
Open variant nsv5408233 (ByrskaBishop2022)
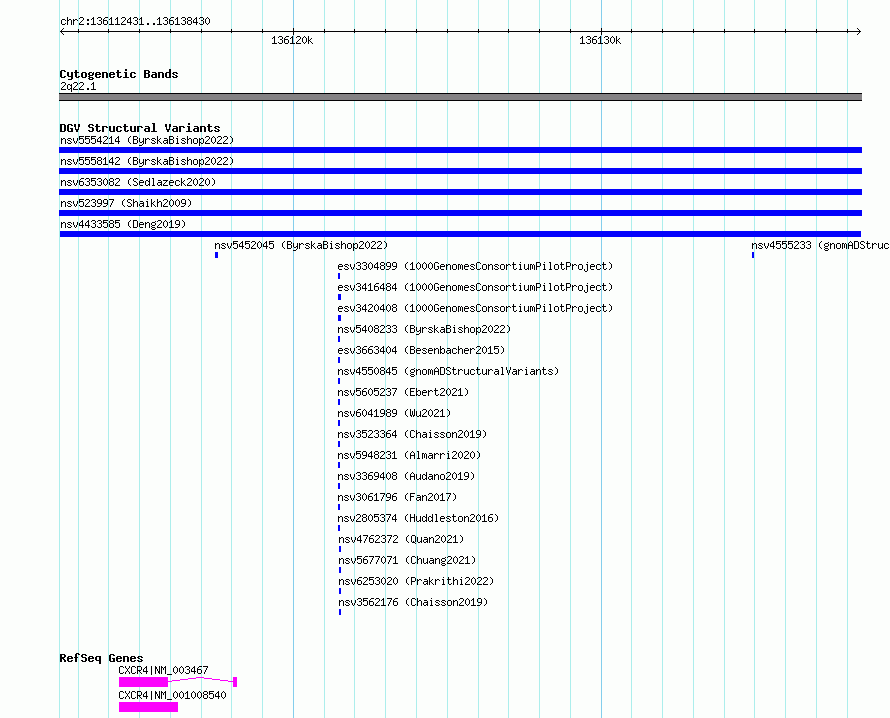(x=424, y=329)
